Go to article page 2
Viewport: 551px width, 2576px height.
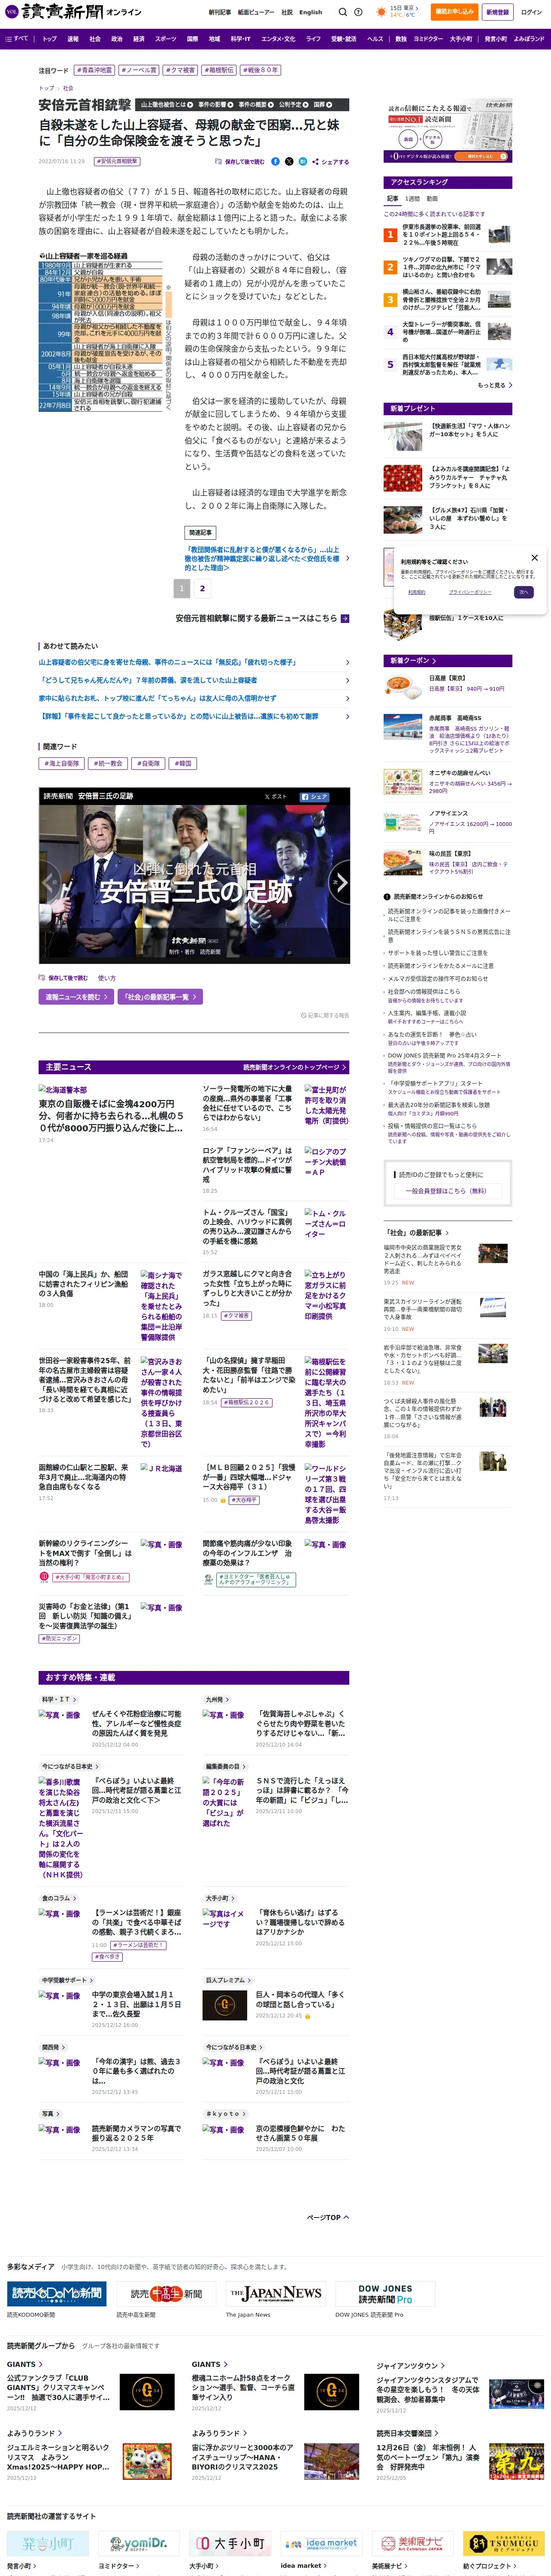[202, 589]
